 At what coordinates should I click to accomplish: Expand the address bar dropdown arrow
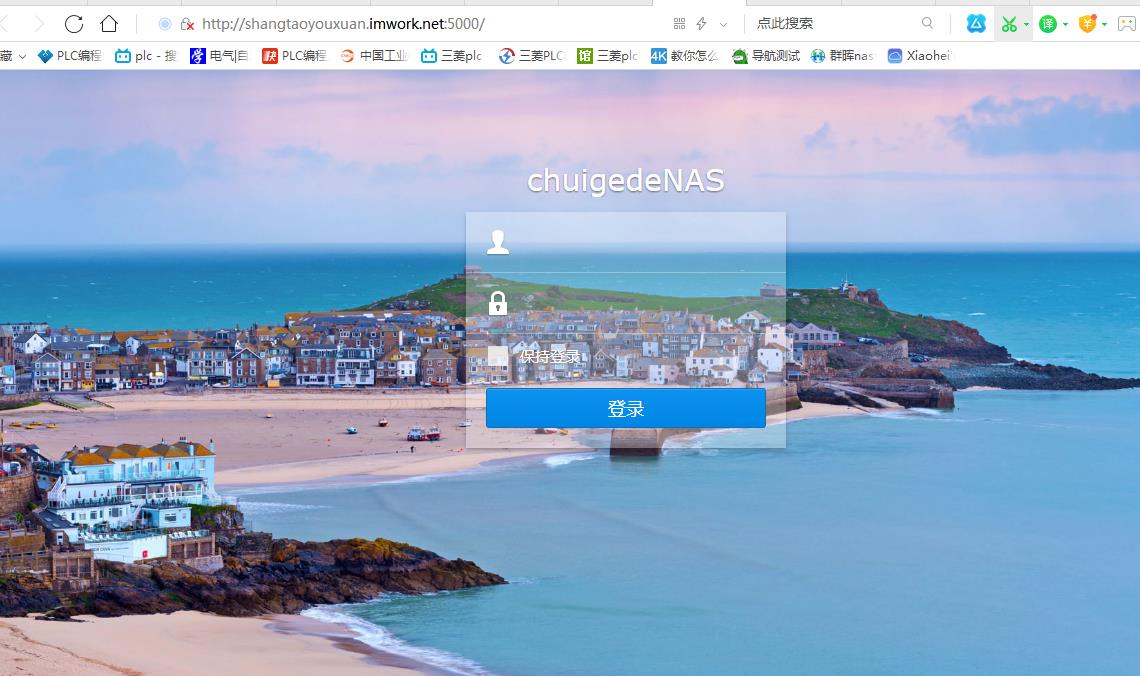723,24
